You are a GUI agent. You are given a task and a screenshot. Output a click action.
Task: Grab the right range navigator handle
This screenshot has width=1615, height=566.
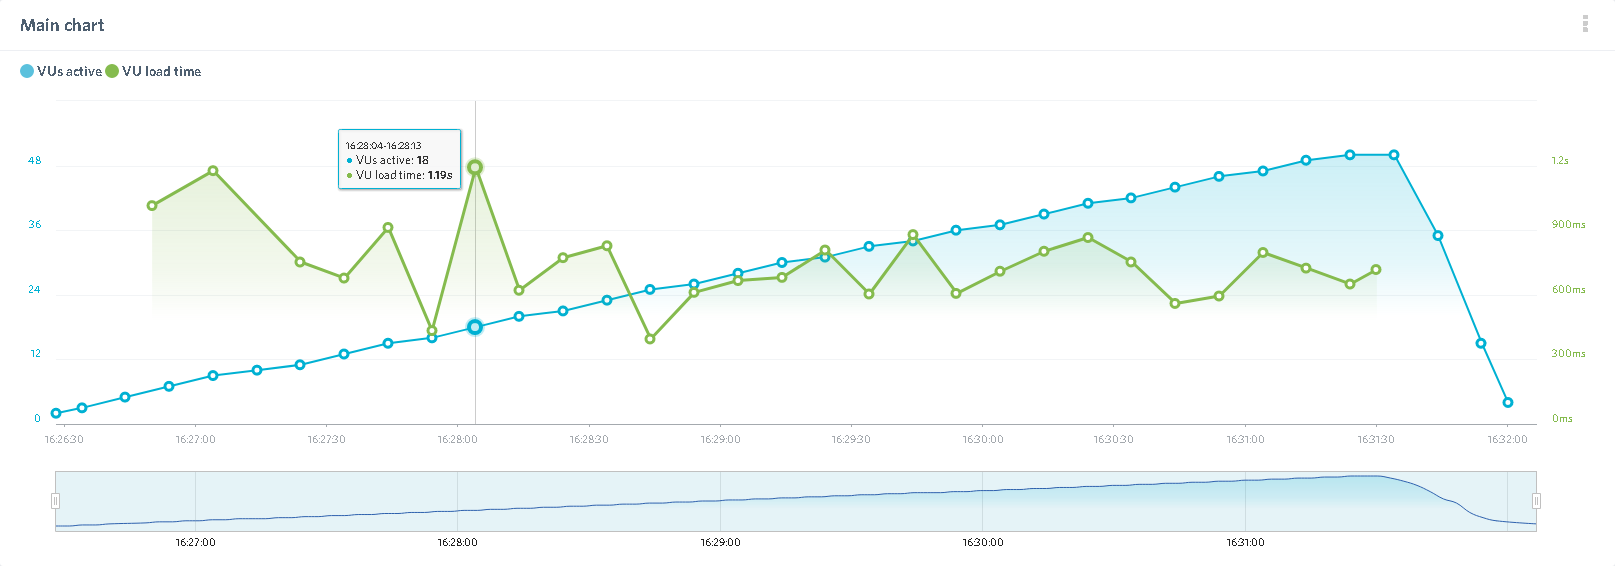click(x=1536, y=501)
